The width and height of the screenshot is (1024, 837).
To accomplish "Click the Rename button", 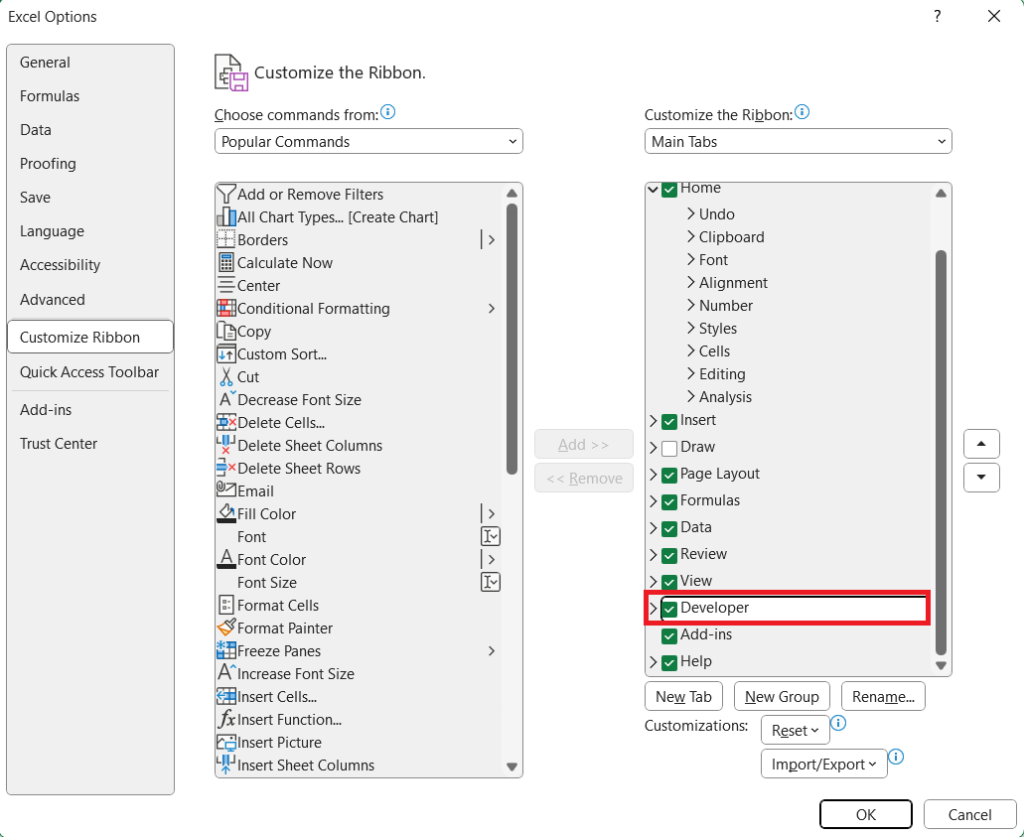I will point(882,696).
